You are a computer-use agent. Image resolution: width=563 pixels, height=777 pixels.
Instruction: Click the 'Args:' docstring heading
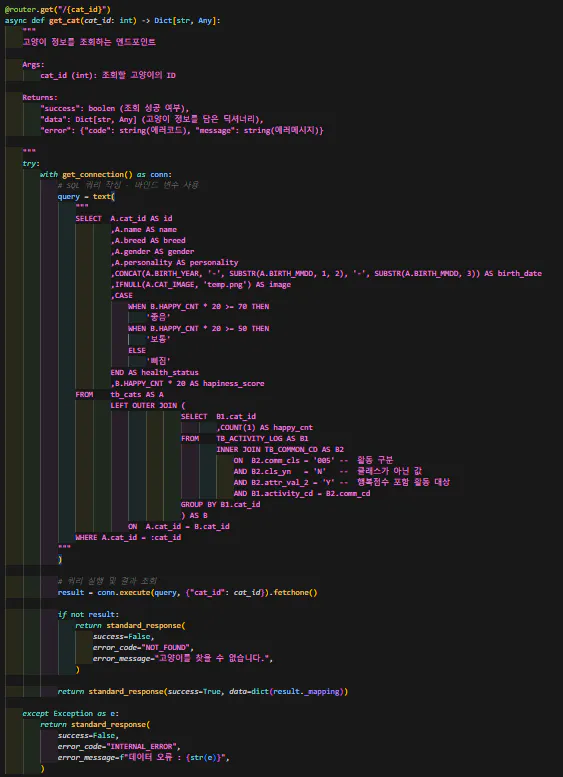click(x=34, y=64)
